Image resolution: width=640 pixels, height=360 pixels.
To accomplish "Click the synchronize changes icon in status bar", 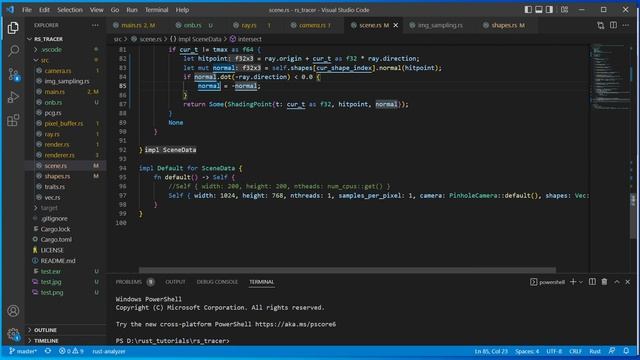I will pos(48,351).
